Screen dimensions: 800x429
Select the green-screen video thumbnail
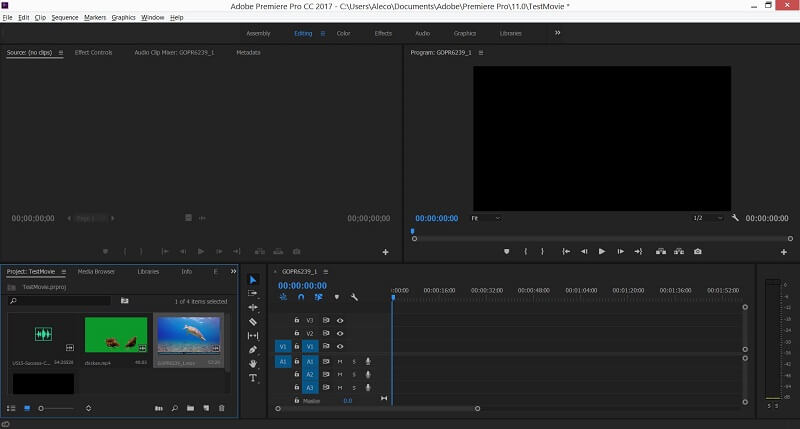pyautogui.click(x=116, y=335)
